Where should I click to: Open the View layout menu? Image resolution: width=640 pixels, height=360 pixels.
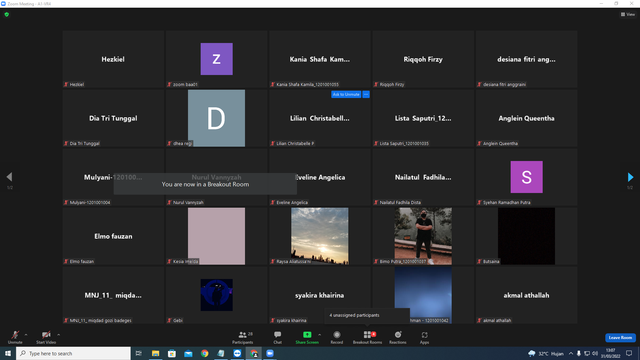click(x=628, y=14)
